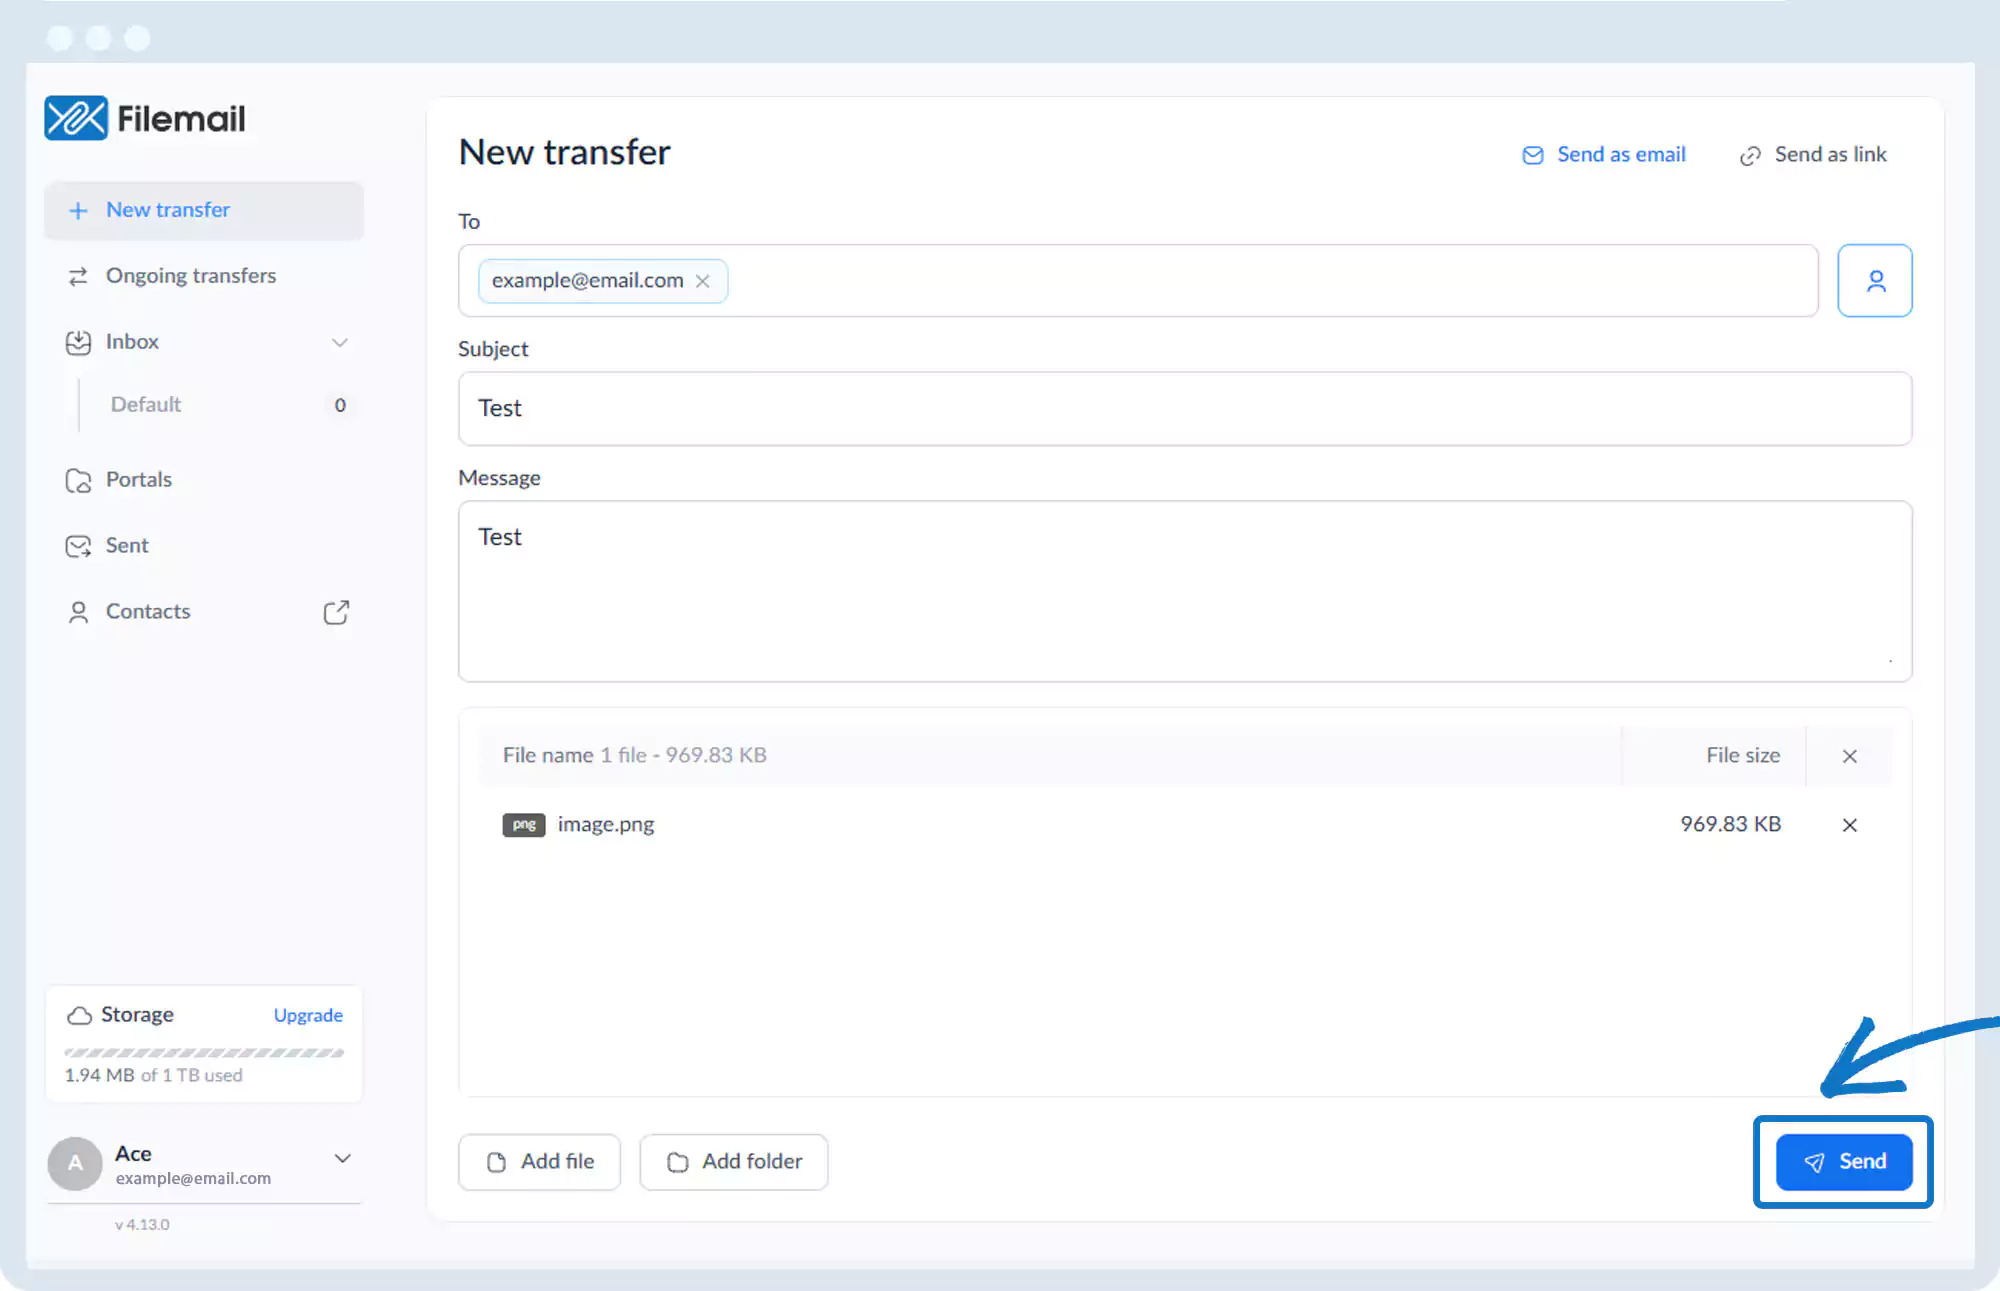2000x1291 pixels.
Task: Go to Portals page
Action: pyautogui.click(x=138, y=480)
